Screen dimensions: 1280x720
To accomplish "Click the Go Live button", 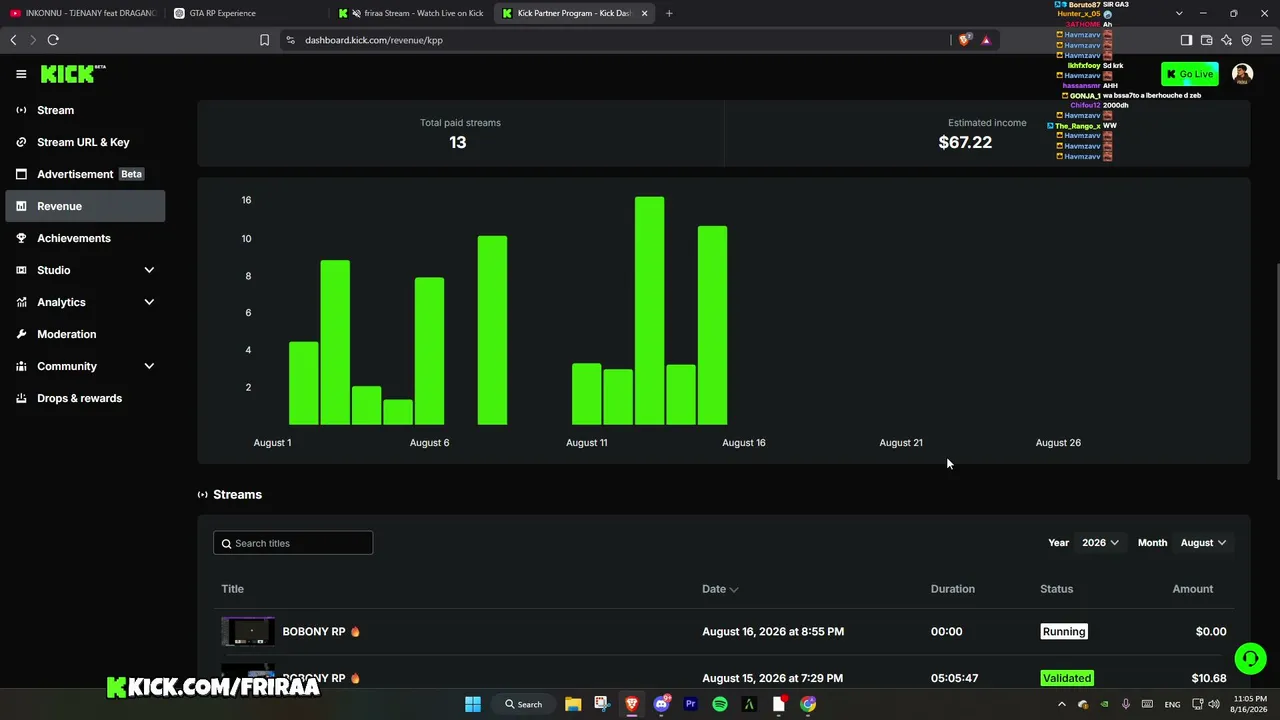I will 1190,74.
